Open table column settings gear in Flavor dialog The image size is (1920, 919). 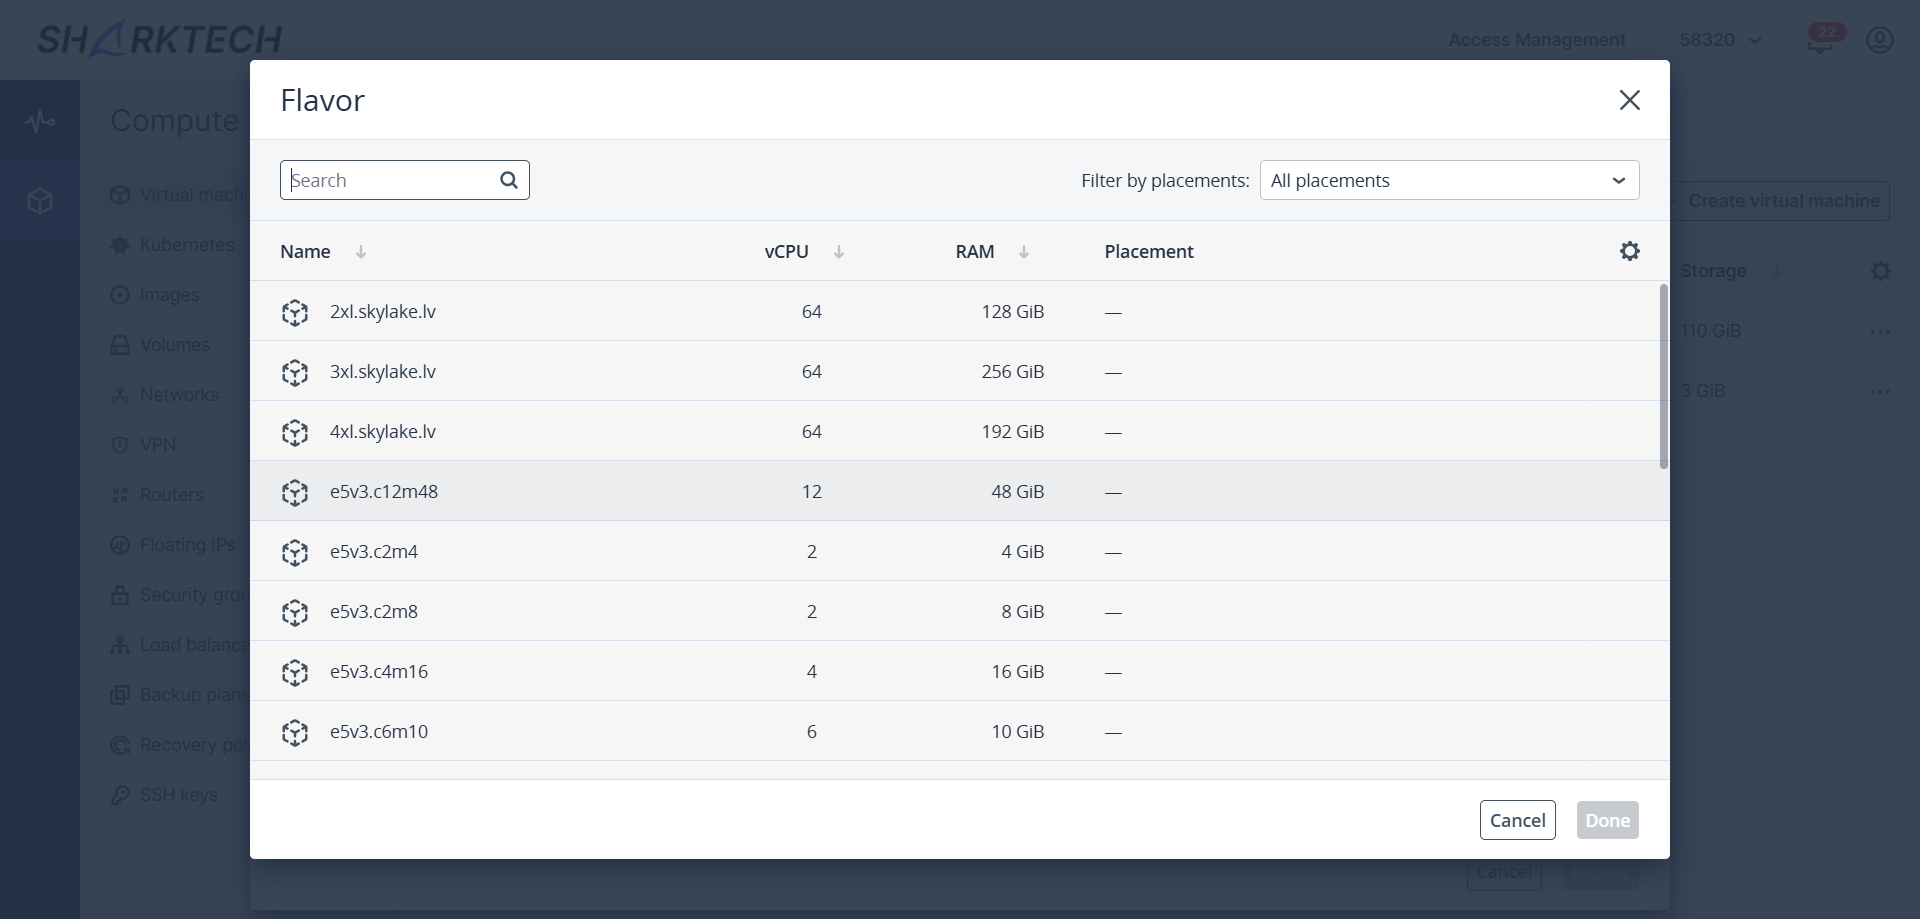(1630, 251)
